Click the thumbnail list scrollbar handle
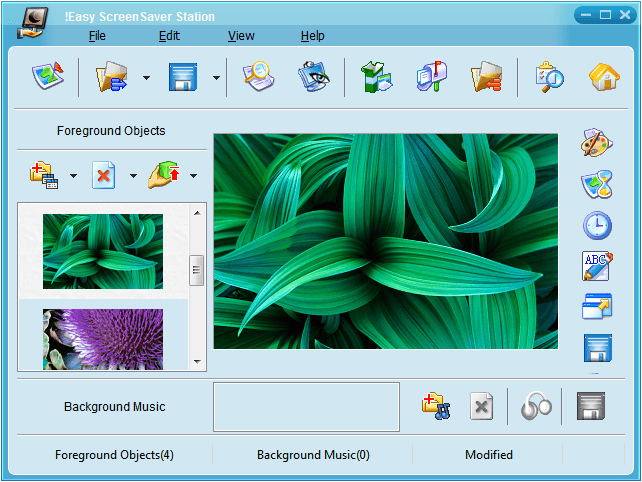The width and height of the screenshot is (642, 482). [x=197, y=270]
